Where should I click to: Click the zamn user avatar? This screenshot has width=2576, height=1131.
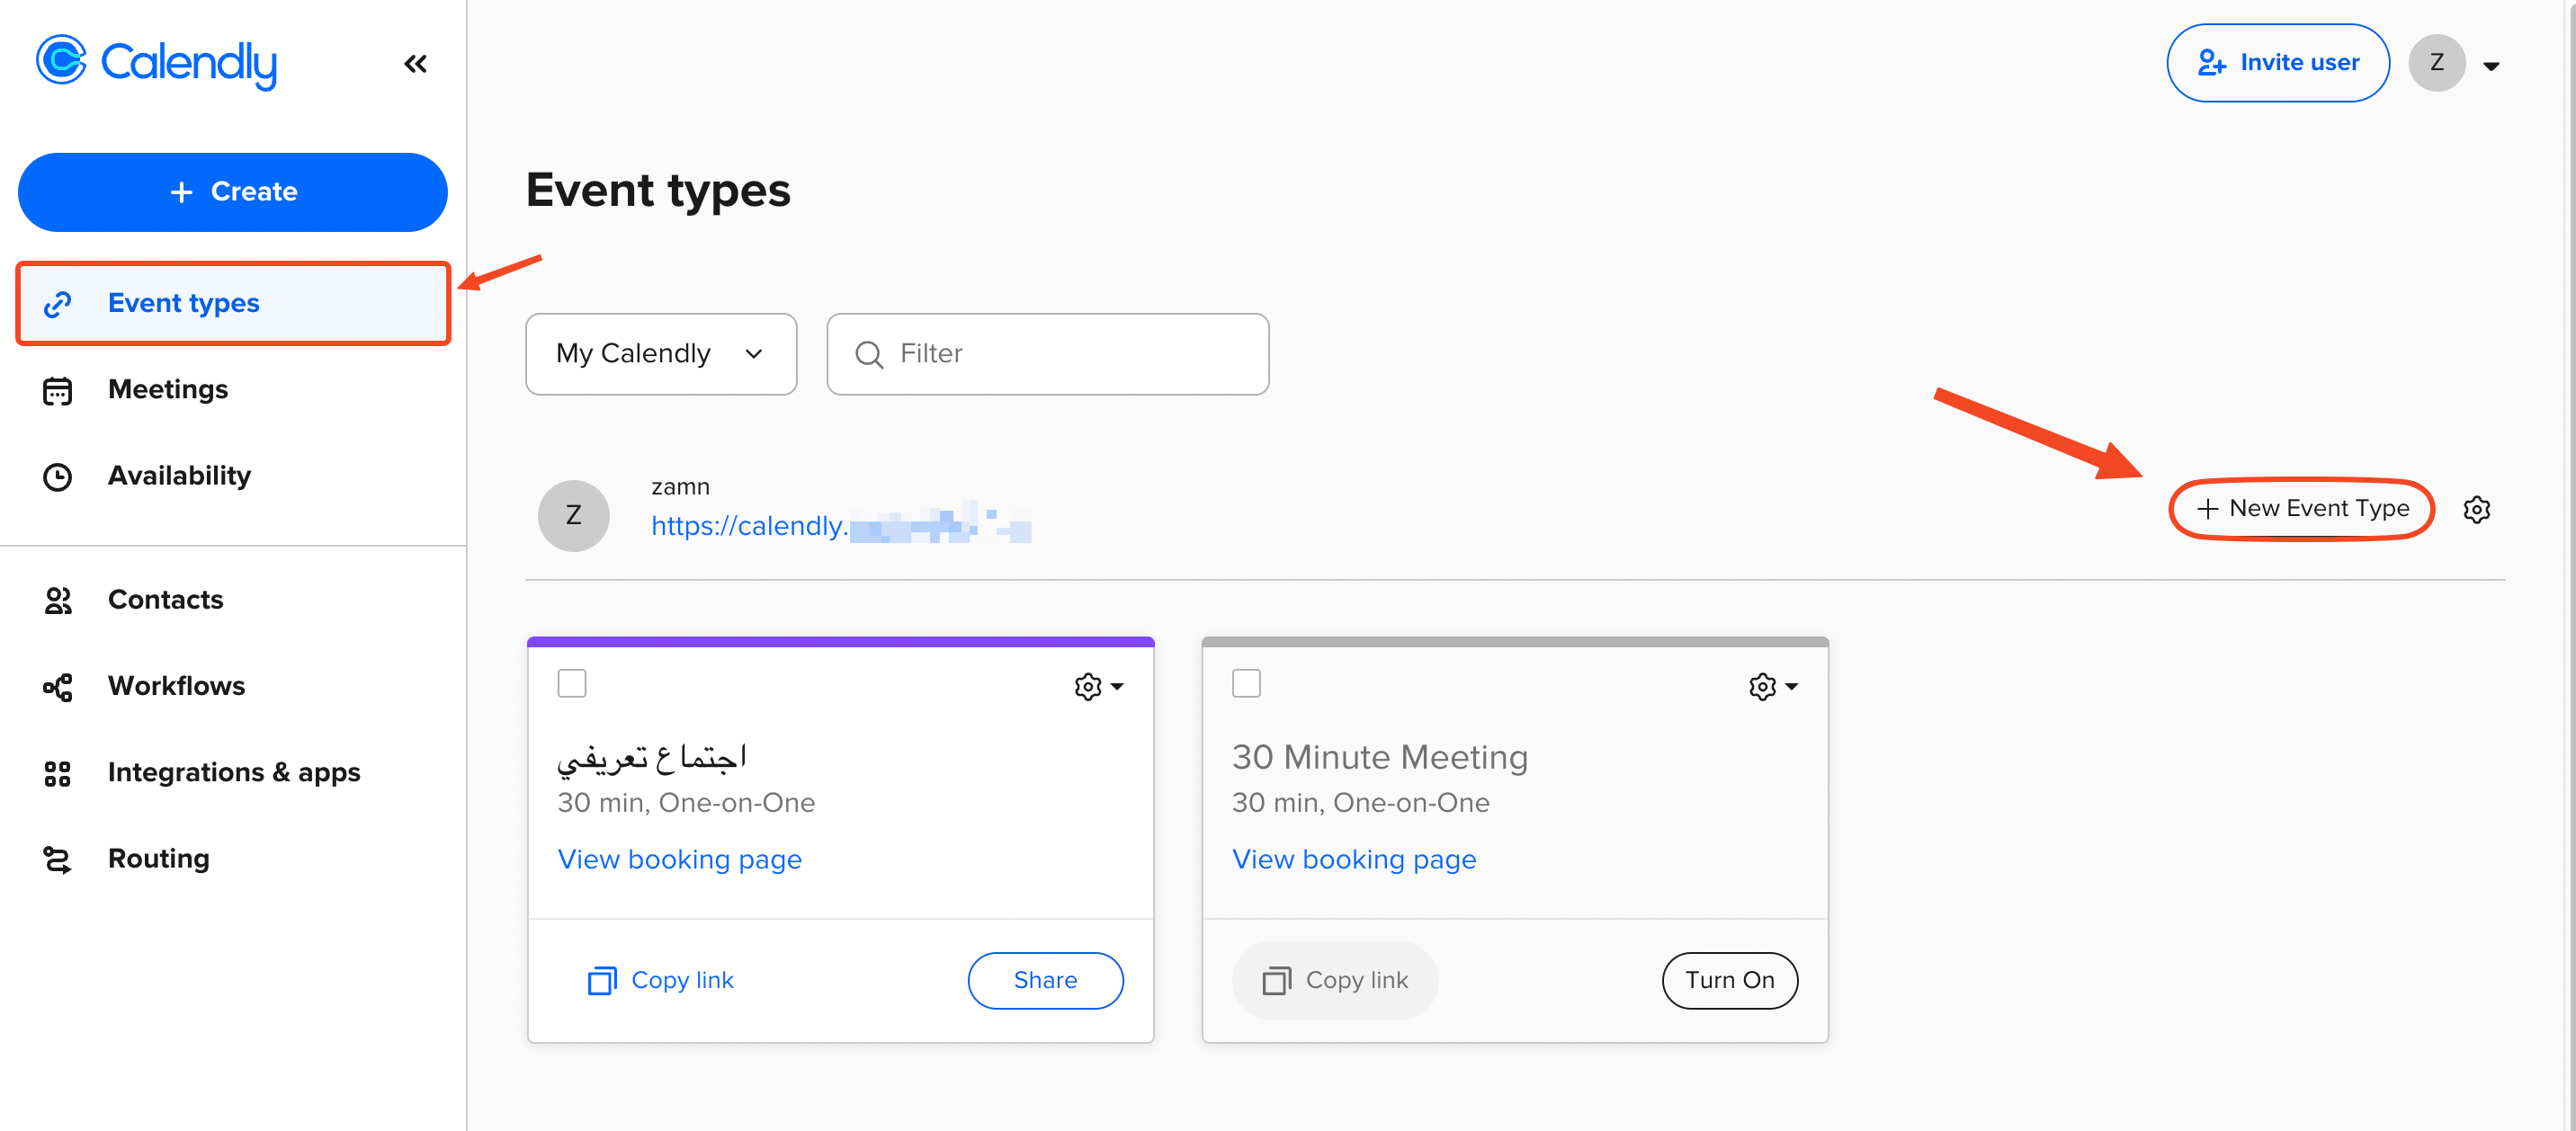pos(573,516)
